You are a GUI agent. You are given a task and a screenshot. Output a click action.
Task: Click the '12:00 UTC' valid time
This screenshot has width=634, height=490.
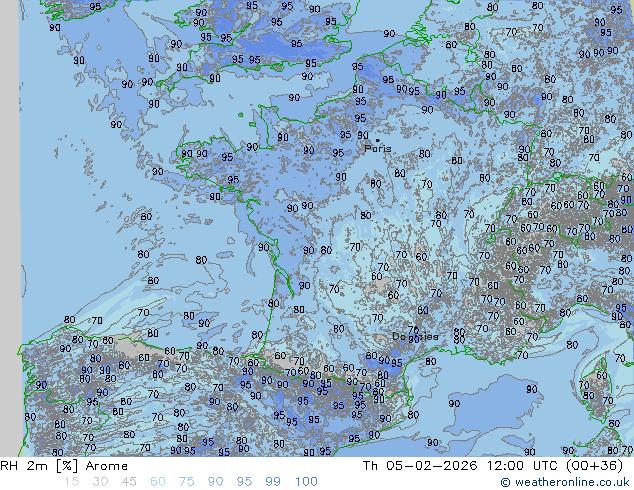click(x=524, y=465)
